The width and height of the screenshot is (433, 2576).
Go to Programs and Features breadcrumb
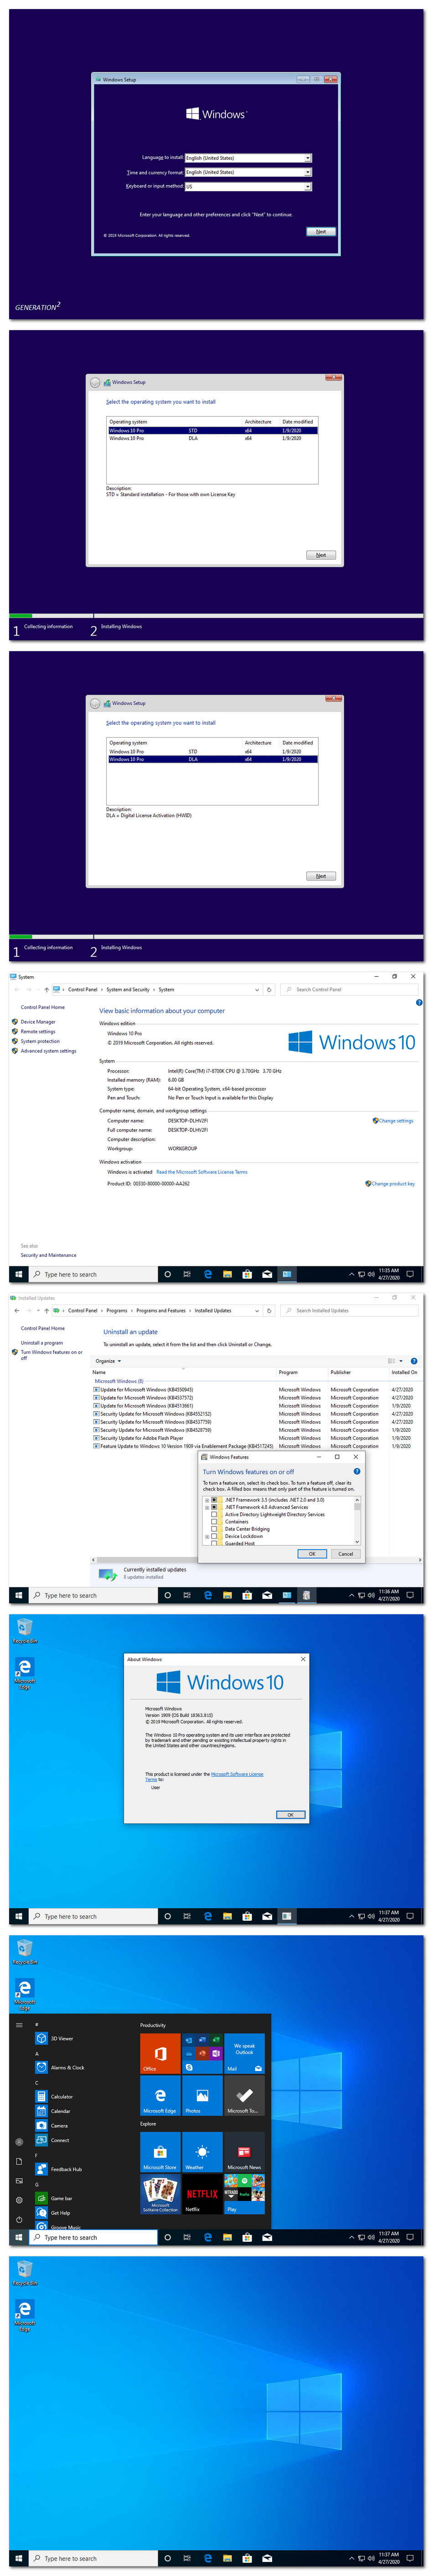161,1310
